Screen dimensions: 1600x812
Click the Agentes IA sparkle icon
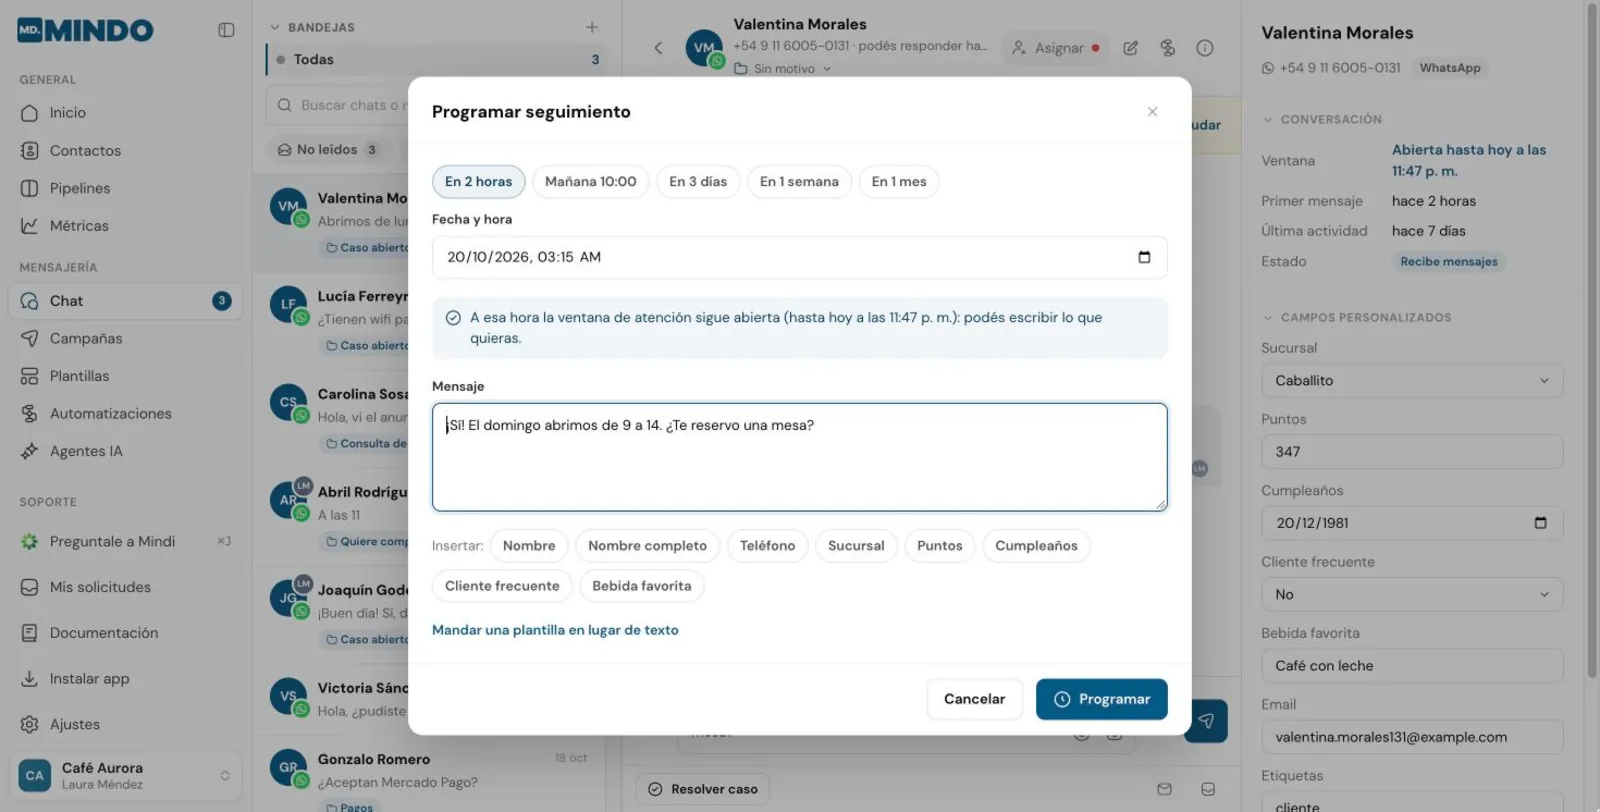[x=30, y=451]
